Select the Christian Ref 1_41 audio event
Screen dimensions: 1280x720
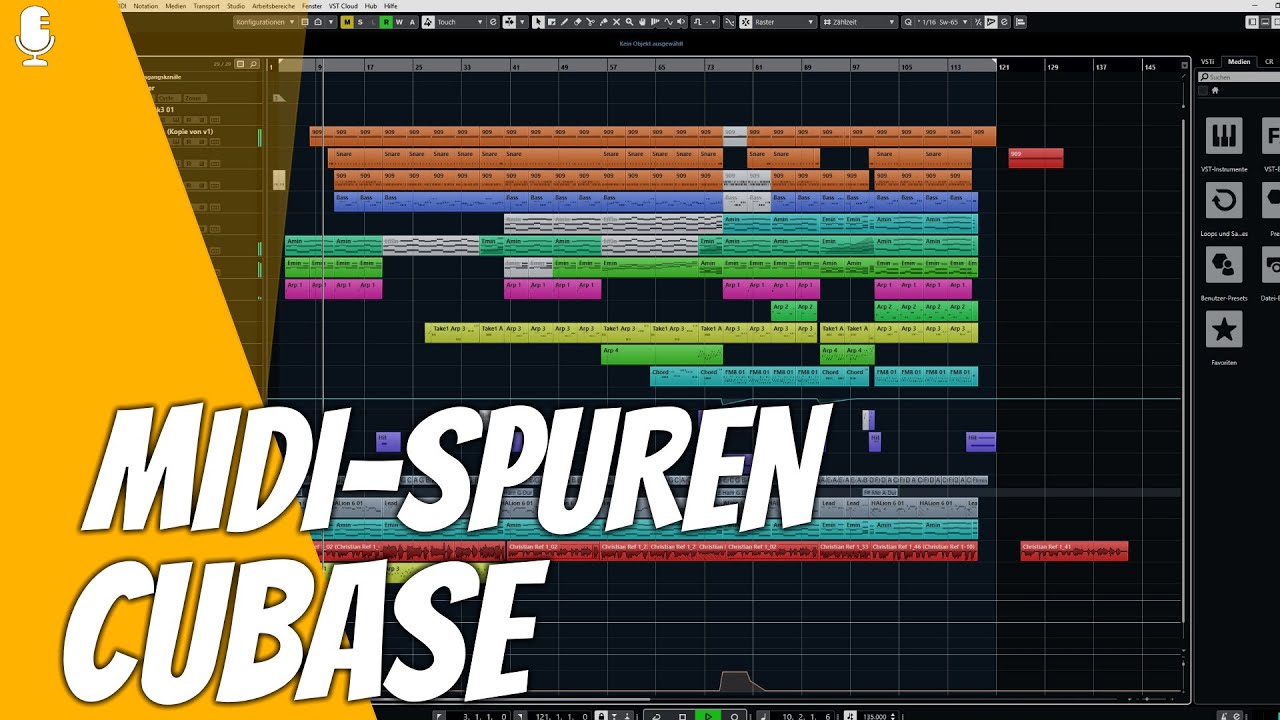(1074, 551)
